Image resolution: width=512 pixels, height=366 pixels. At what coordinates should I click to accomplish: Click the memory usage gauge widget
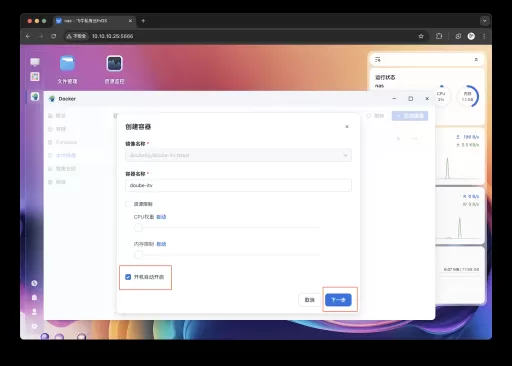pos(468,96)
